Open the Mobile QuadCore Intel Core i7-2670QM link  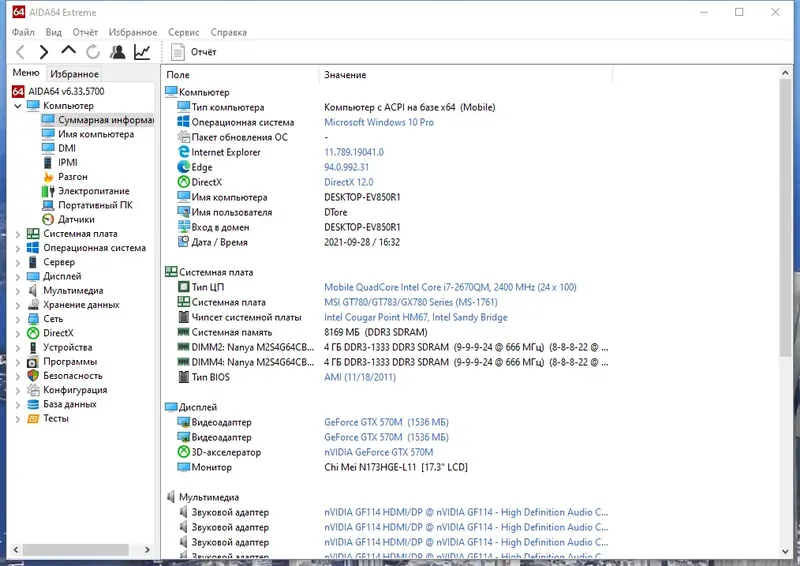click(x=450, y=287)
